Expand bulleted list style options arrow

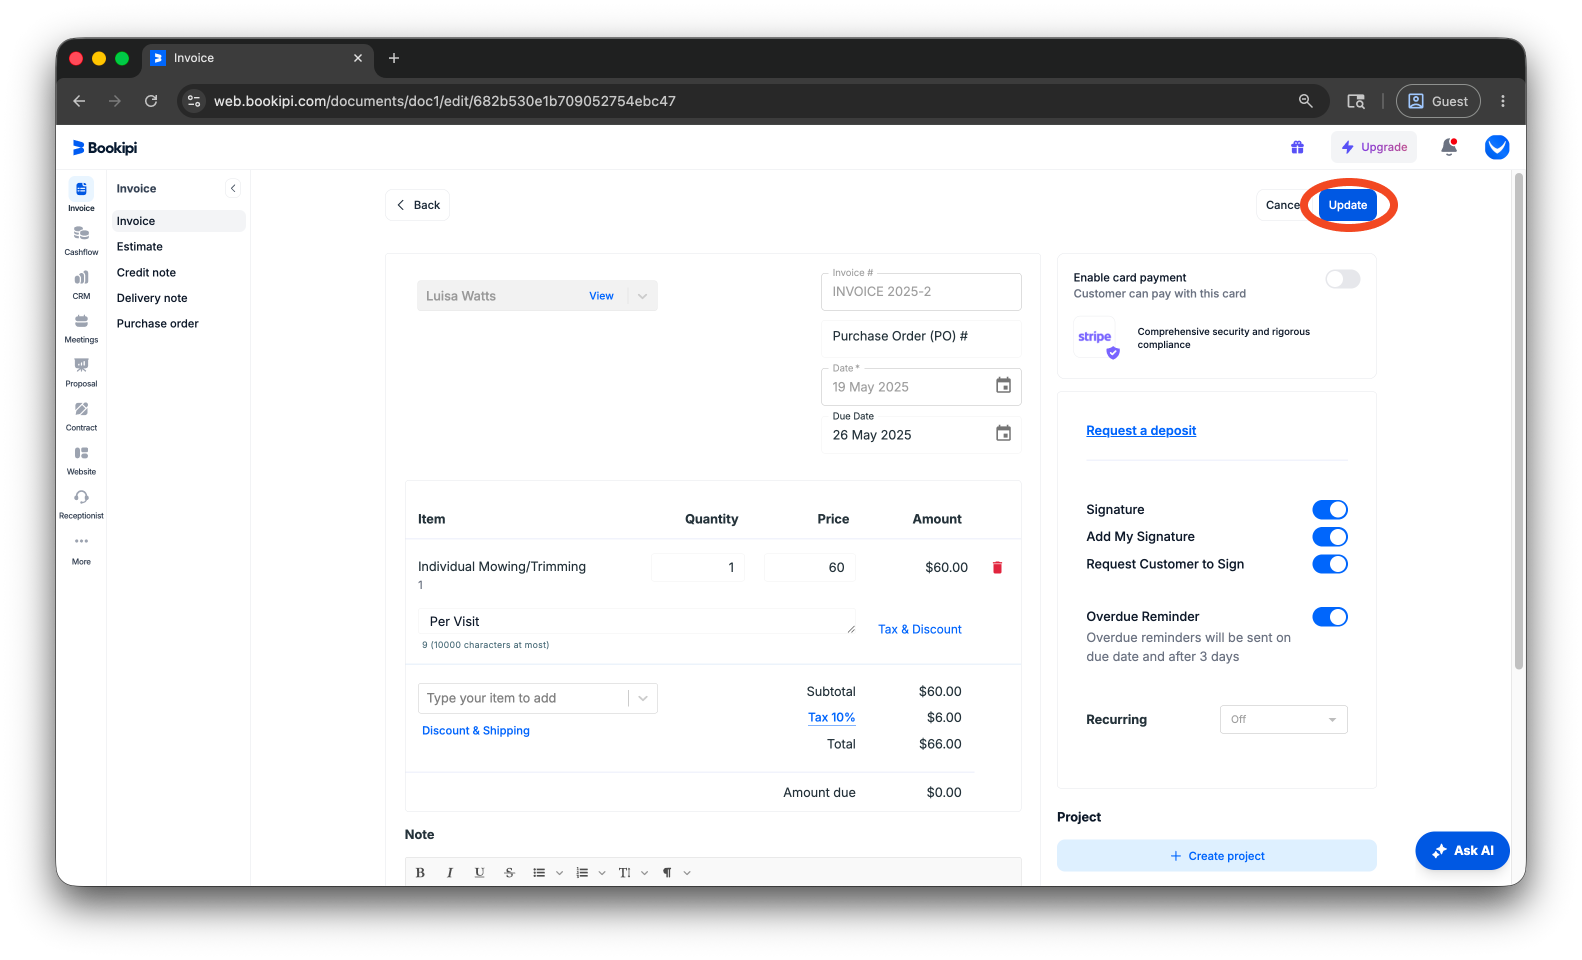coord(559,873)
